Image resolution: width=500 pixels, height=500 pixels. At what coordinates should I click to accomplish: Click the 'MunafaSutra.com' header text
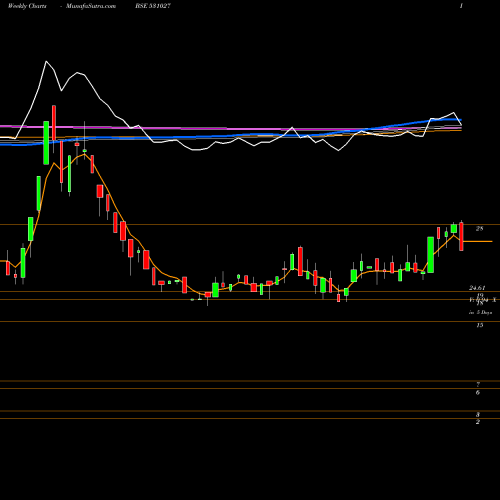pyautogui.click(x=91, y=6)
